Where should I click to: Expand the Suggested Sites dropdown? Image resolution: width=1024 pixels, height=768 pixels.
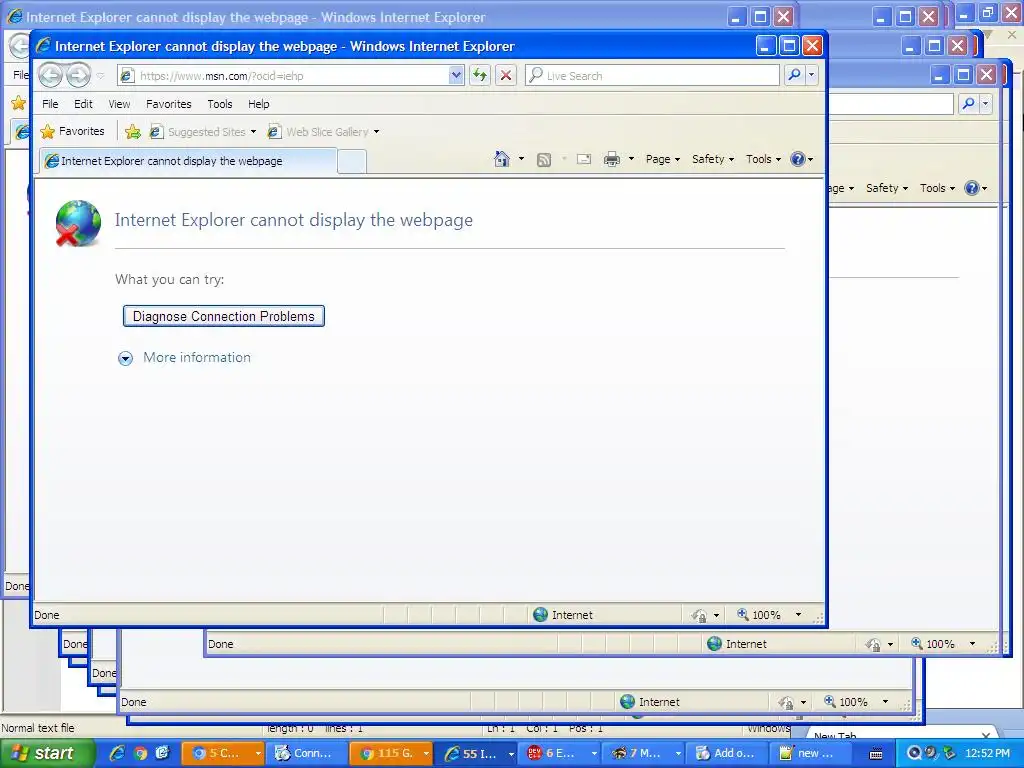tap(253, 132)
